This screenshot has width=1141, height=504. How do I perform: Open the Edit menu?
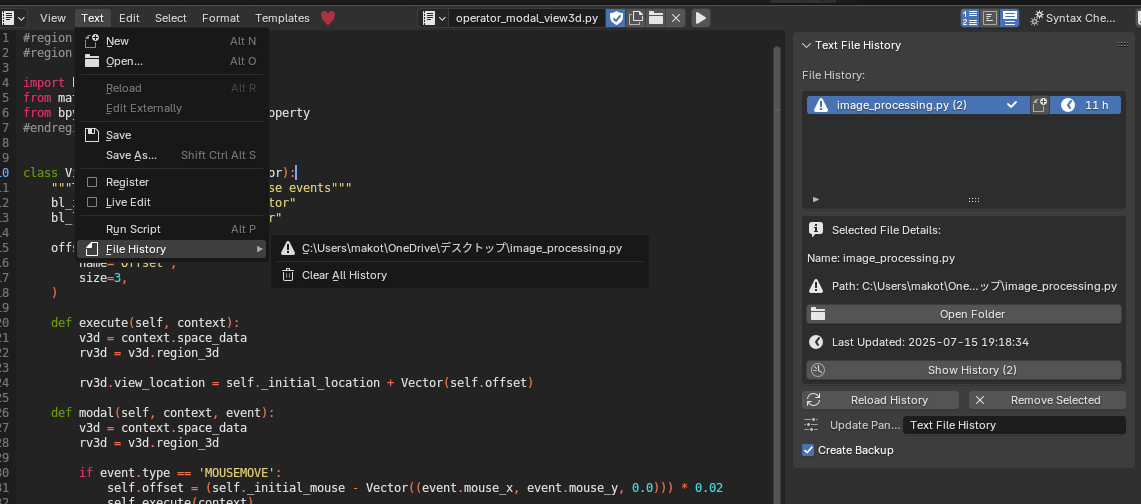tap(130, 18)
